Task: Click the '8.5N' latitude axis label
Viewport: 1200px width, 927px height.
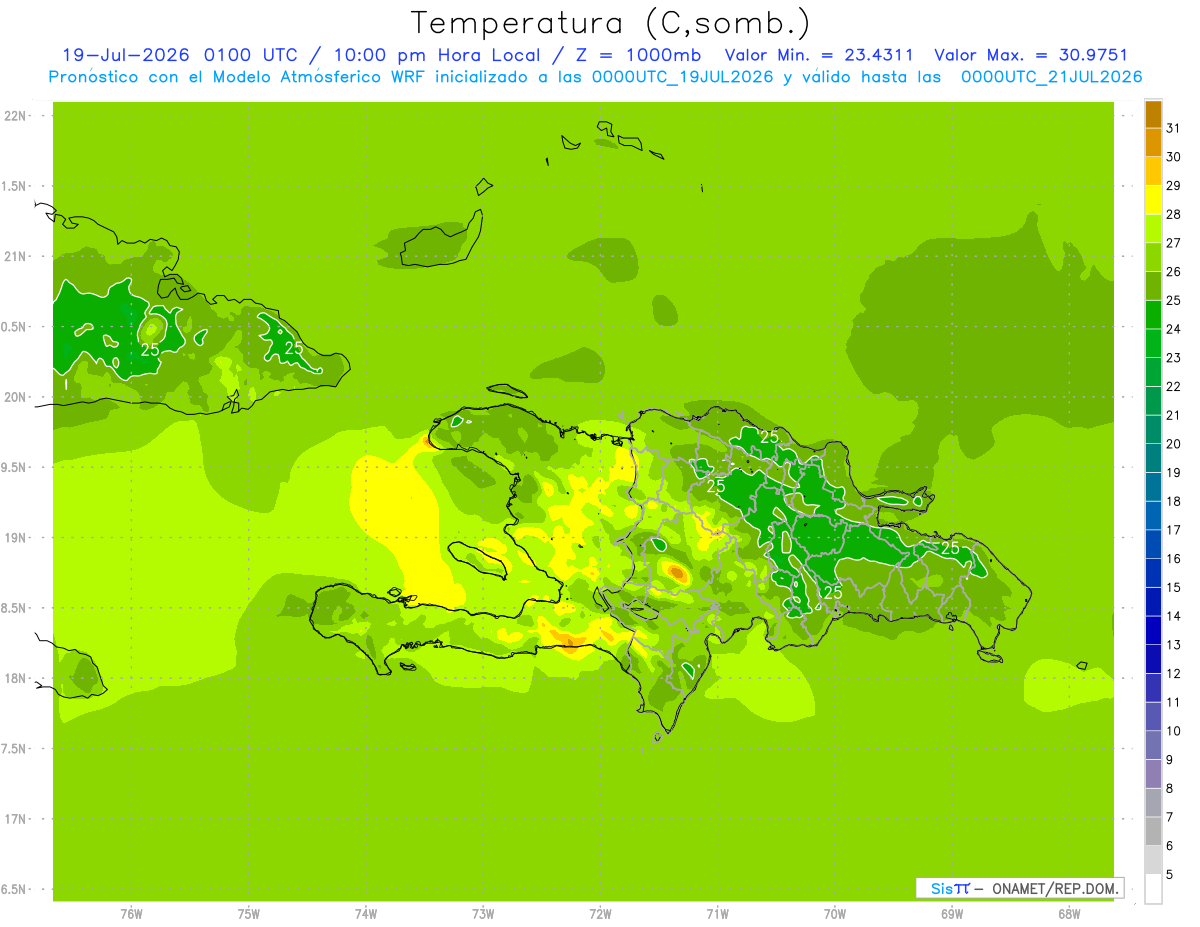Action: pyautogui.click(x=15, y=608)
